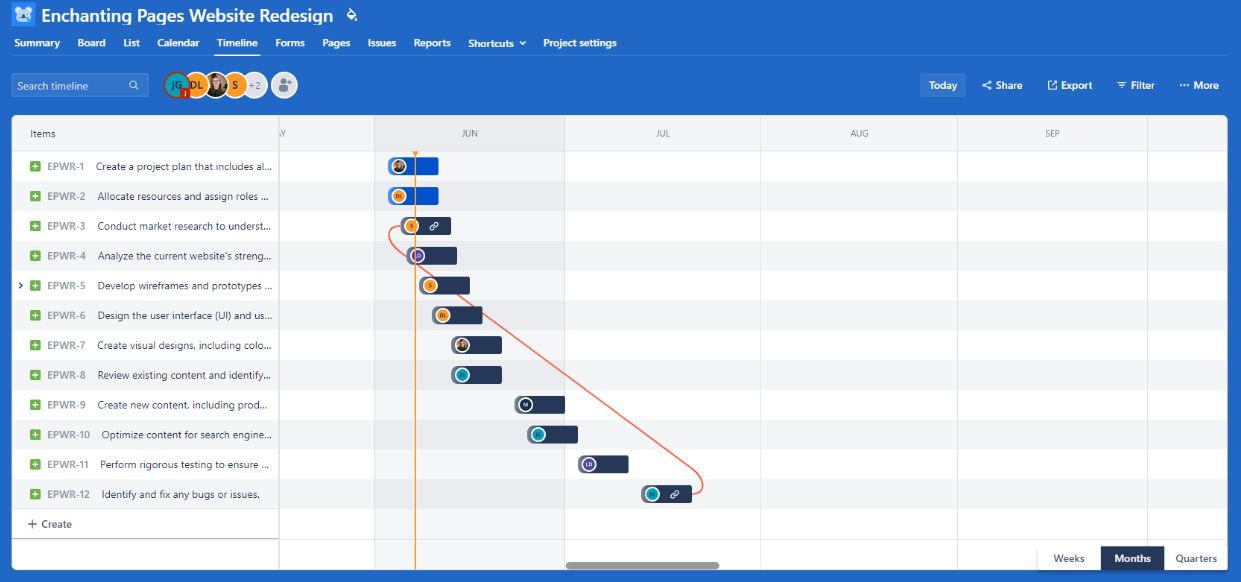This screenshot has width=1241, height=582.
Task: Click the green issue icon for EPWR-3
Action: (x=35, y=226)
